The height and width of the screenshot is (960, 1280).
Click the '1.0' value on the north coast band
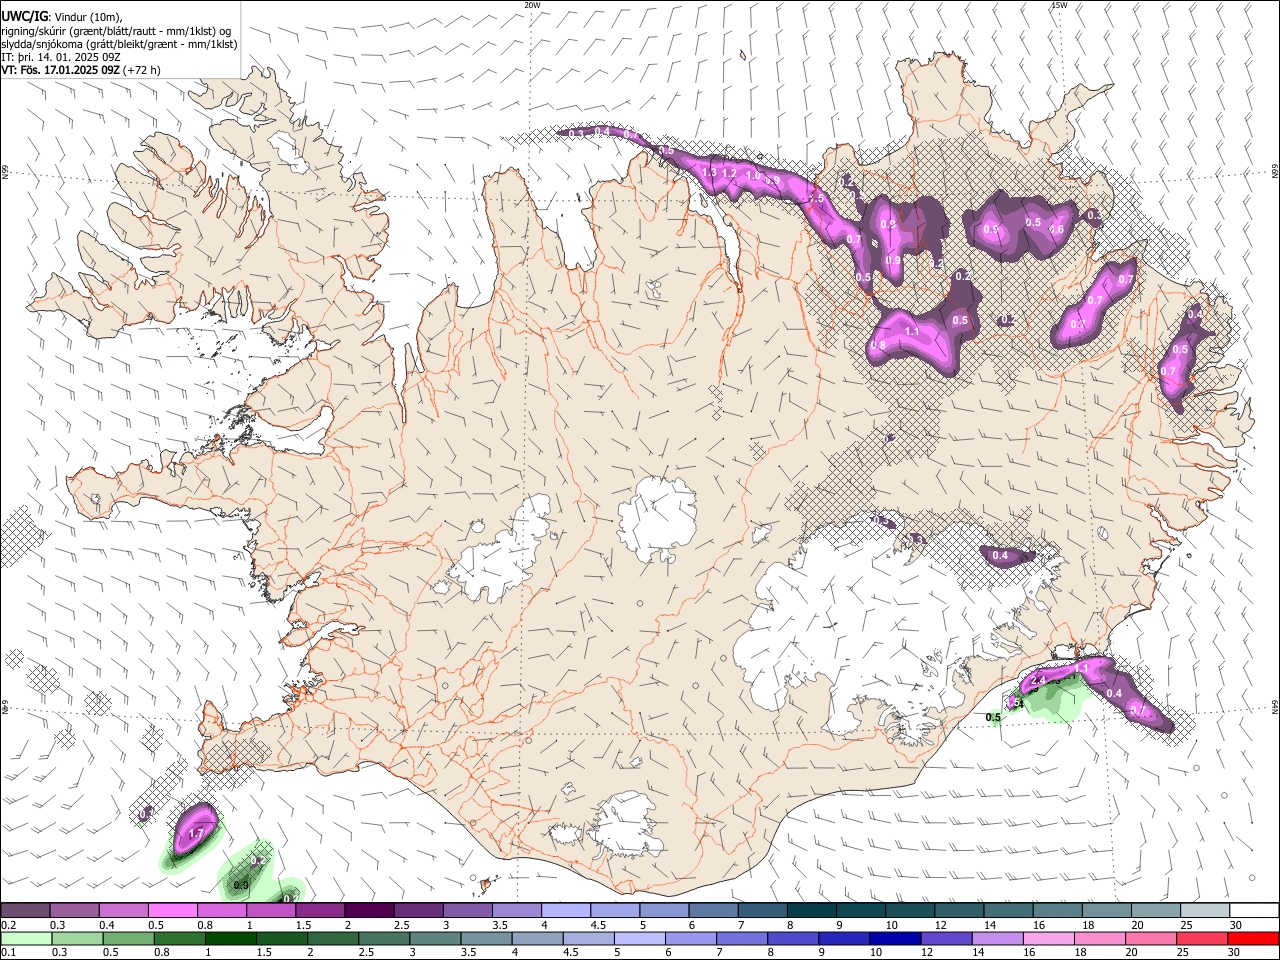pos(753,176)
